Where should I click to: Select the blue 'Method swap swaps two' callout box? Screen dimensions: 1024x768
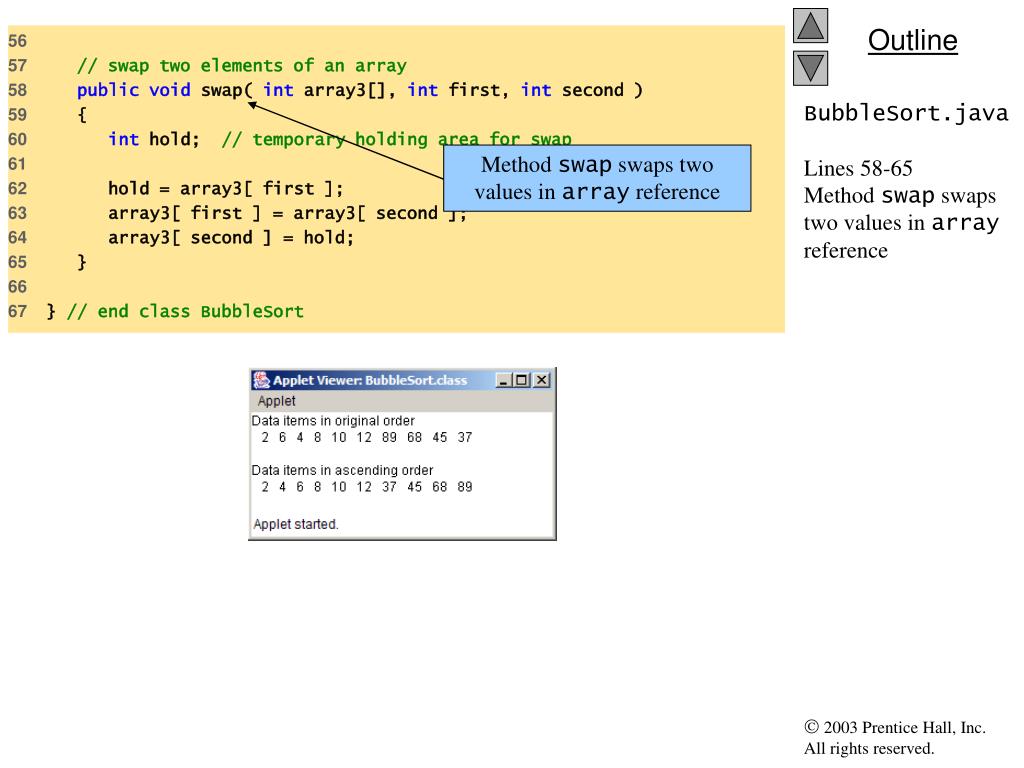[597, 178]
